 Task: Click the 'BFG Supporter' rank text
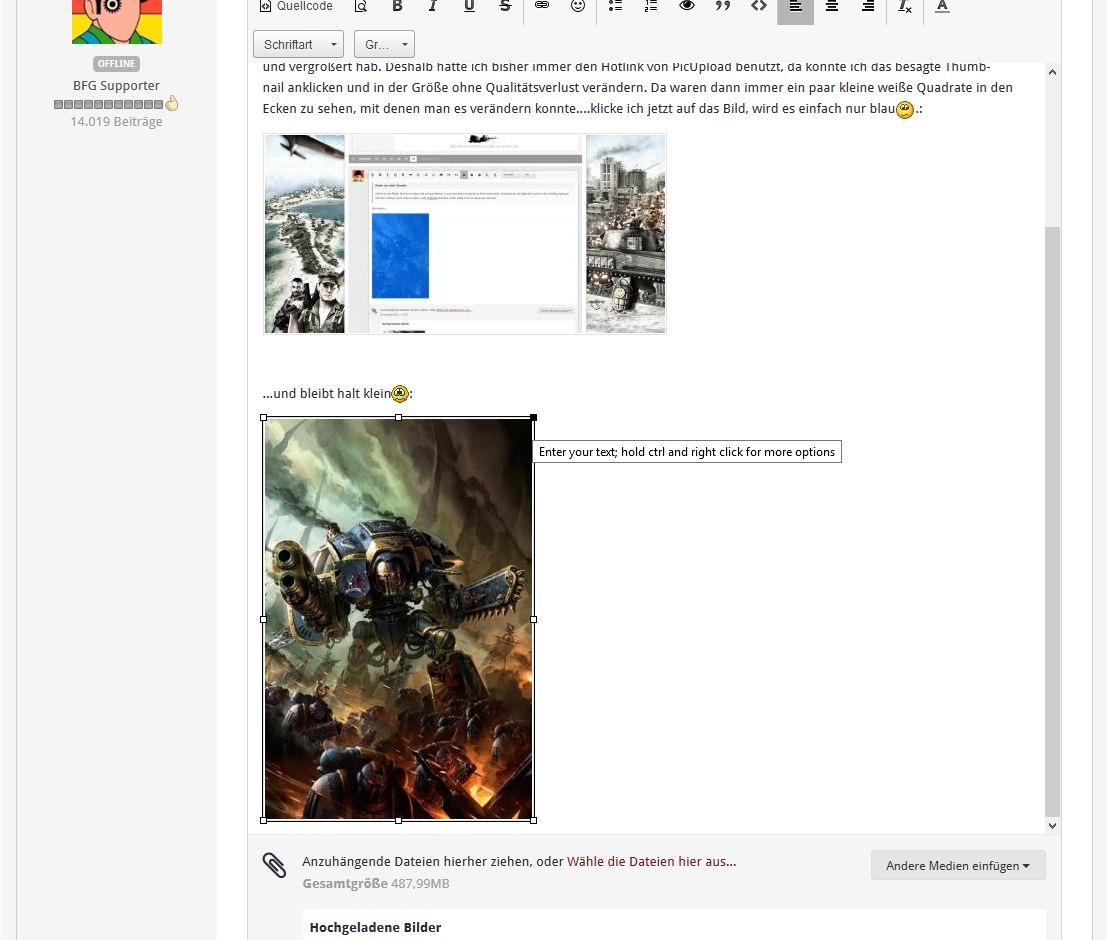[116, 85]
